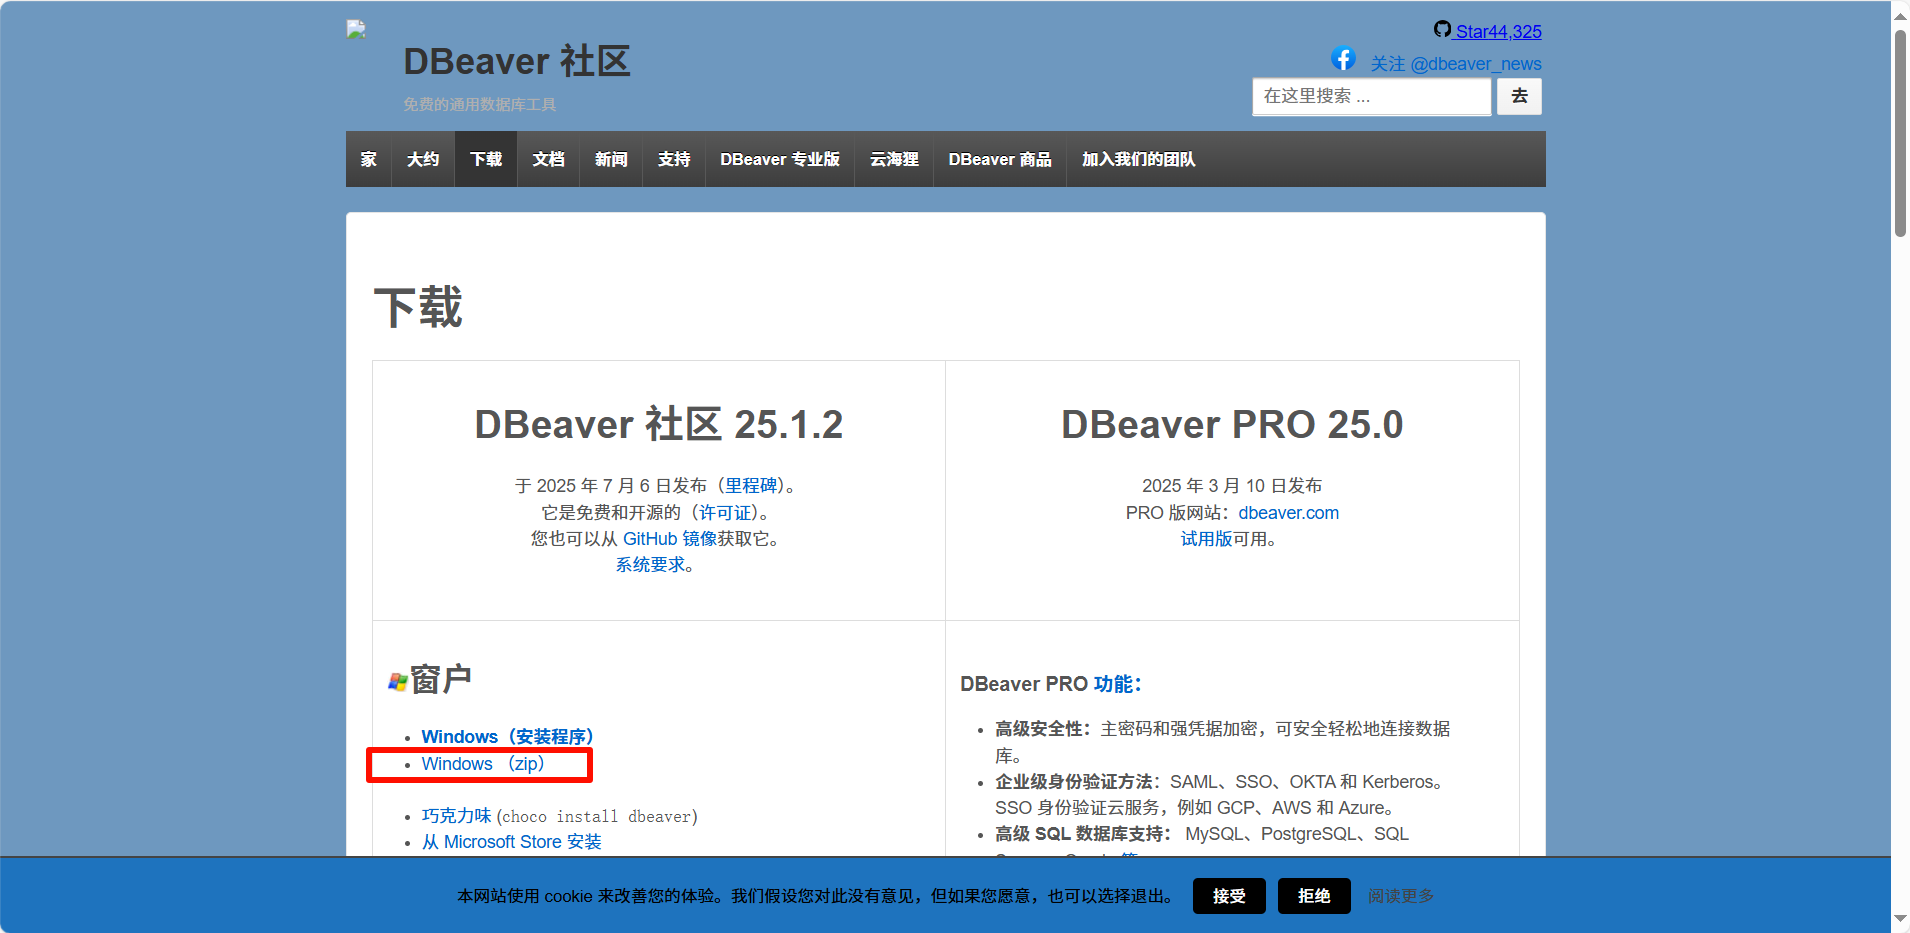The height and width of the screenshot is (933, 1910).
Task: Open the 功能 link after DBeaver PRO
Action: [x=1113, y=684]
